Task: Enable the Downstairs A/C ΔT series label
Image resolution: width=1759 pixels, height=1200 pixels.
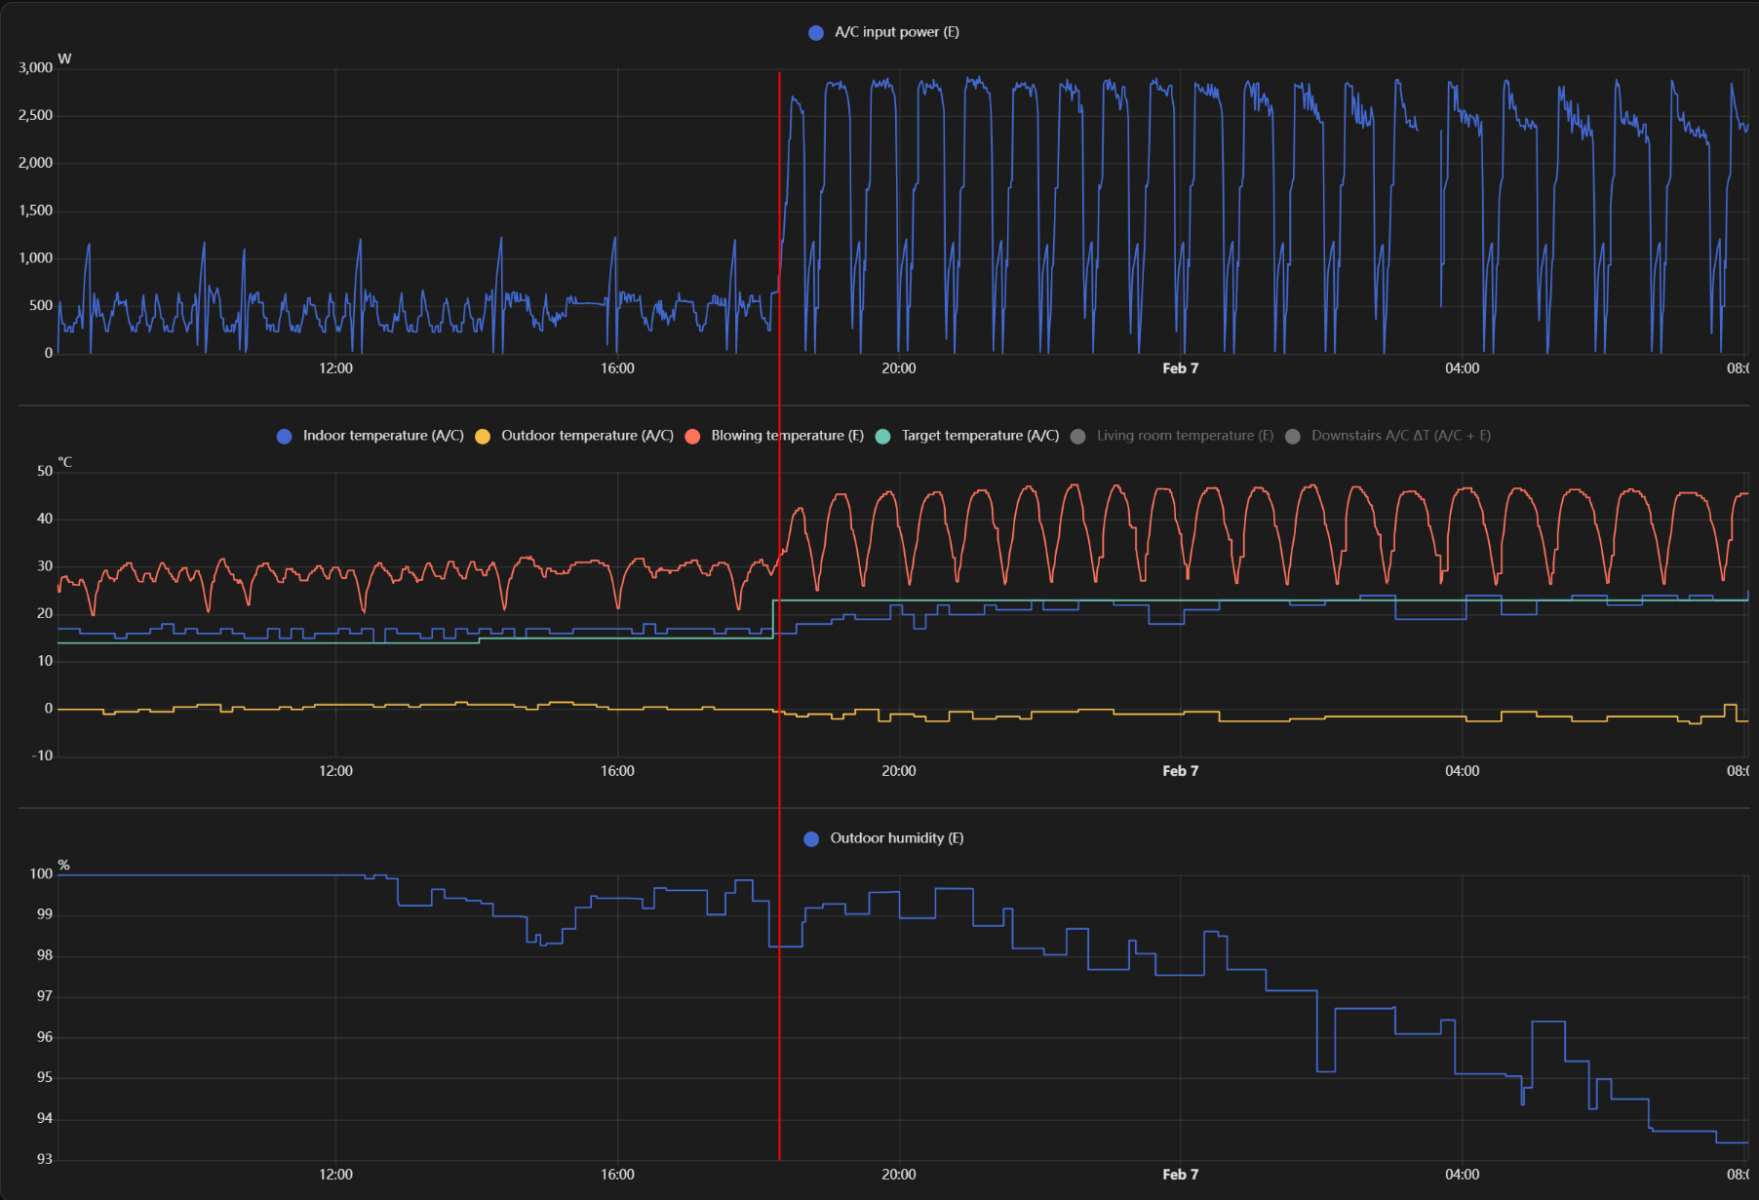Action: [x=1400, y=435]
